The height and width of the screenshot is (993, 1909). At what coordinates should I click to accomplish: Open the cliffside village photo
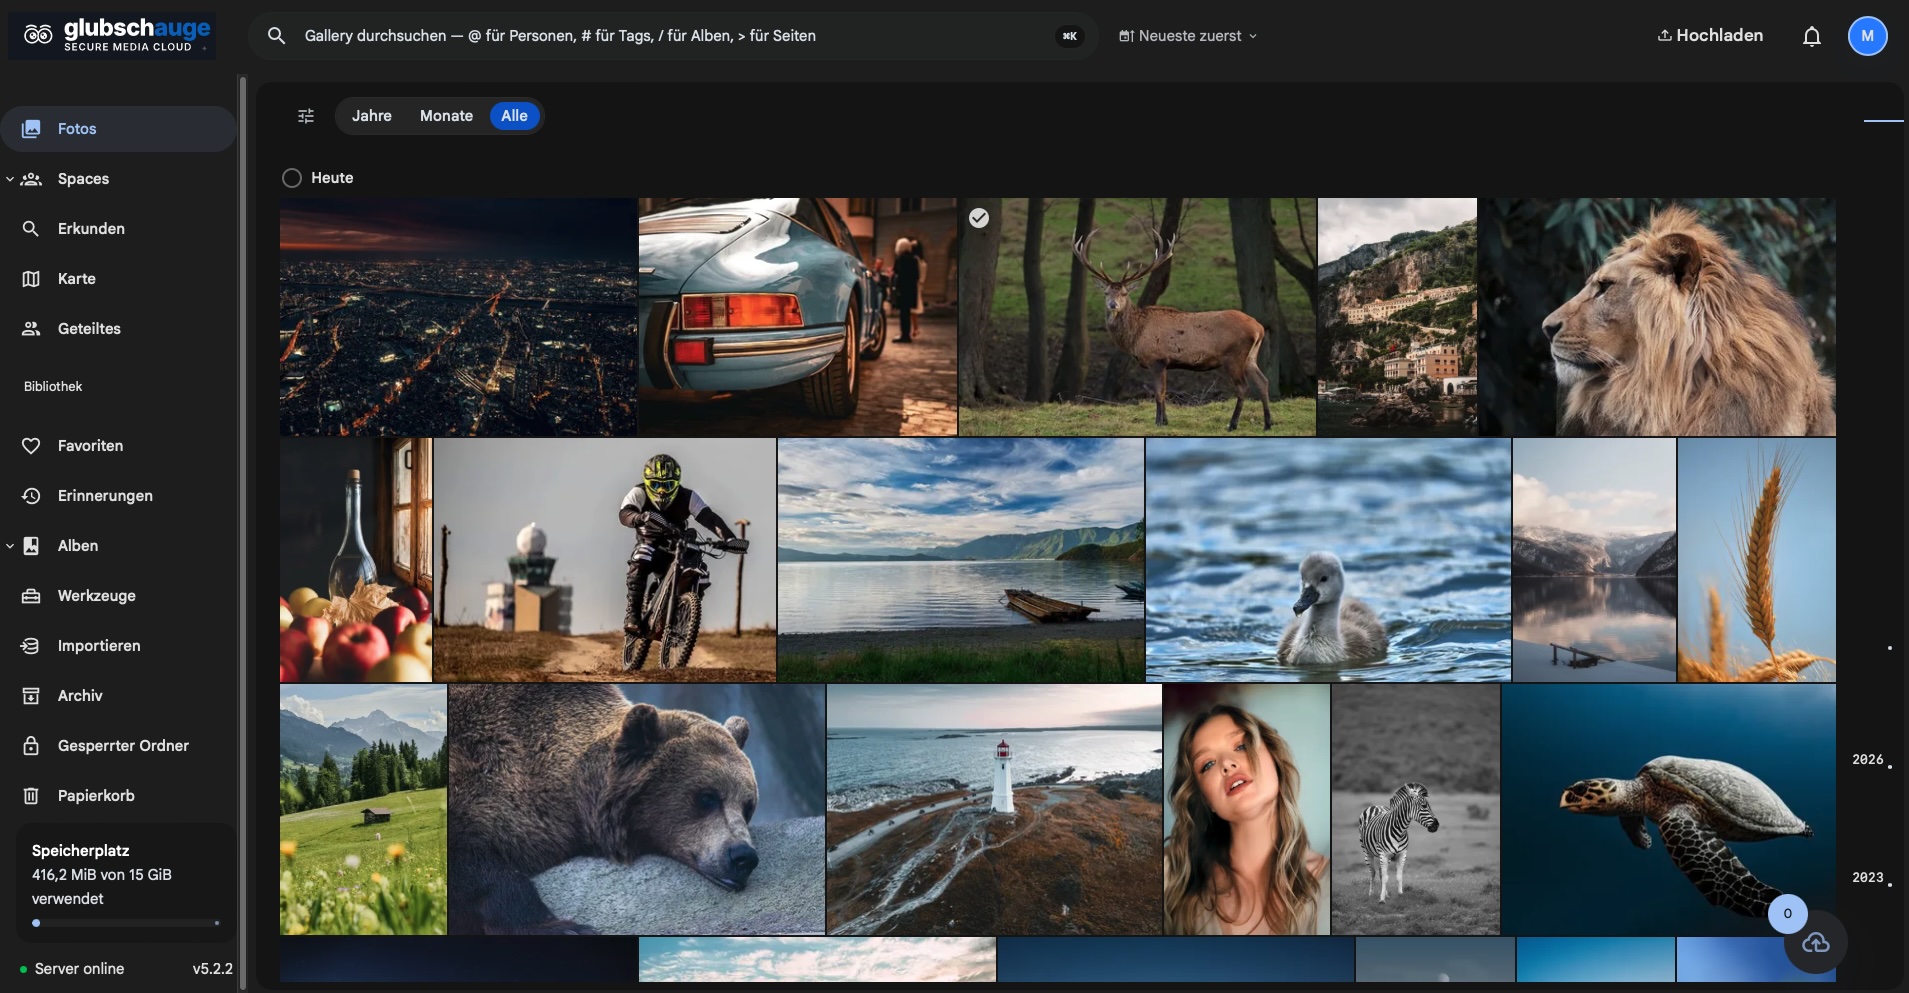(1397, 317)
